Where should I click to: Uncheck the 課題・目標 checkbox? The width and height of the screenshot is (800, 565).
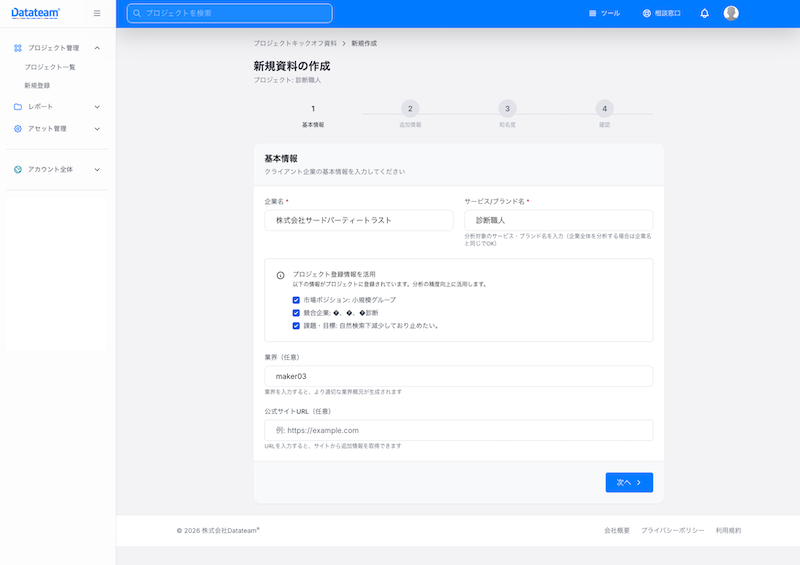pos(296,326)
